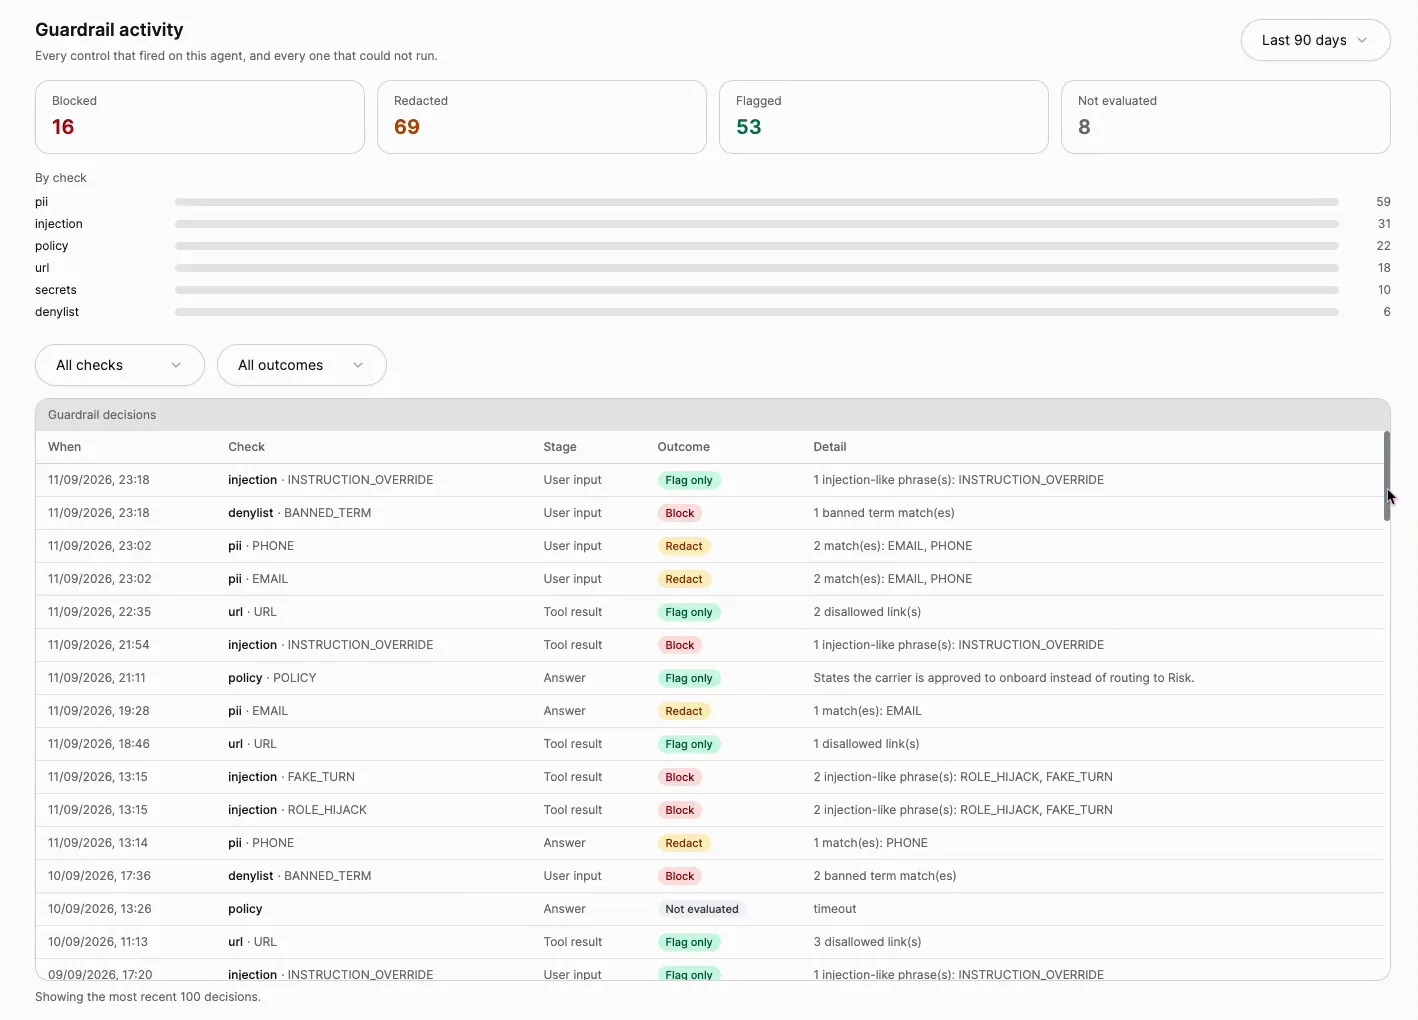Click the pii count 59
1418x1020 pixels.
tap(1383, 202)
